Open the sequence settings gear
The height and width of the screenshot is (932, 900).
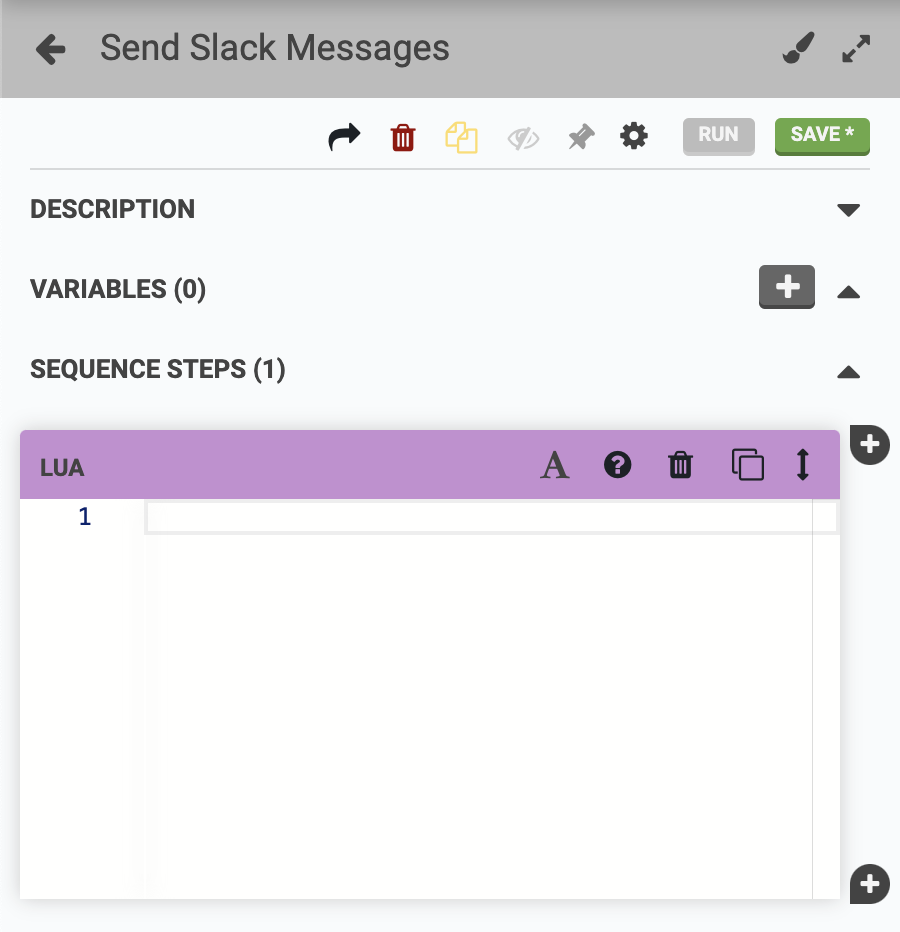[x=634, y=135]
